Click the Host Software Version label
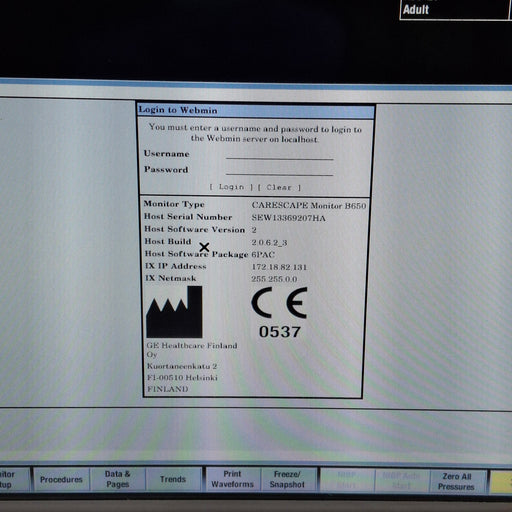Viewport: 512px width, 512px height. [x=195, y=229]
